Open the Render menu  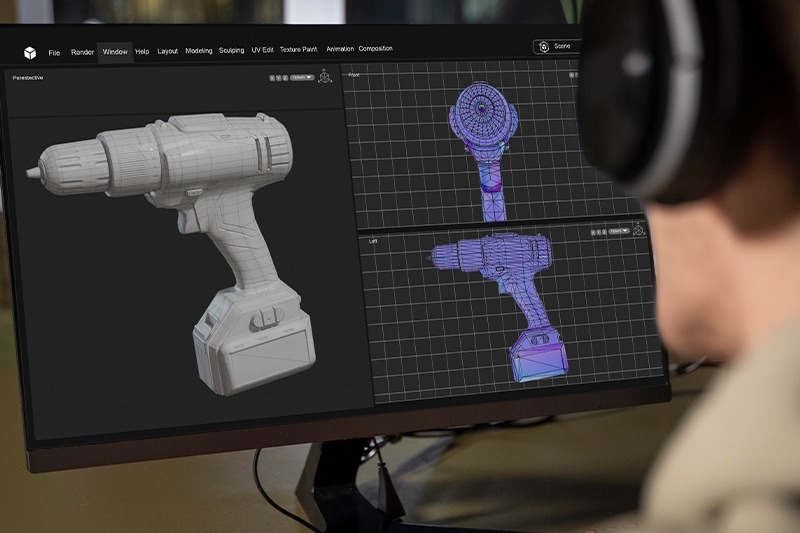82,52
